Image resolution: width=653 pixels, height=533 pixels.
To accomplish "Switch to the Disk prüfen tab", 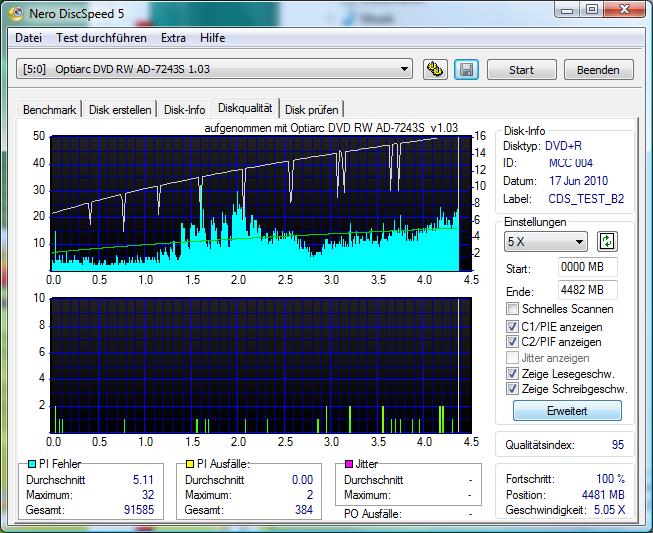I will click(312, 110).
